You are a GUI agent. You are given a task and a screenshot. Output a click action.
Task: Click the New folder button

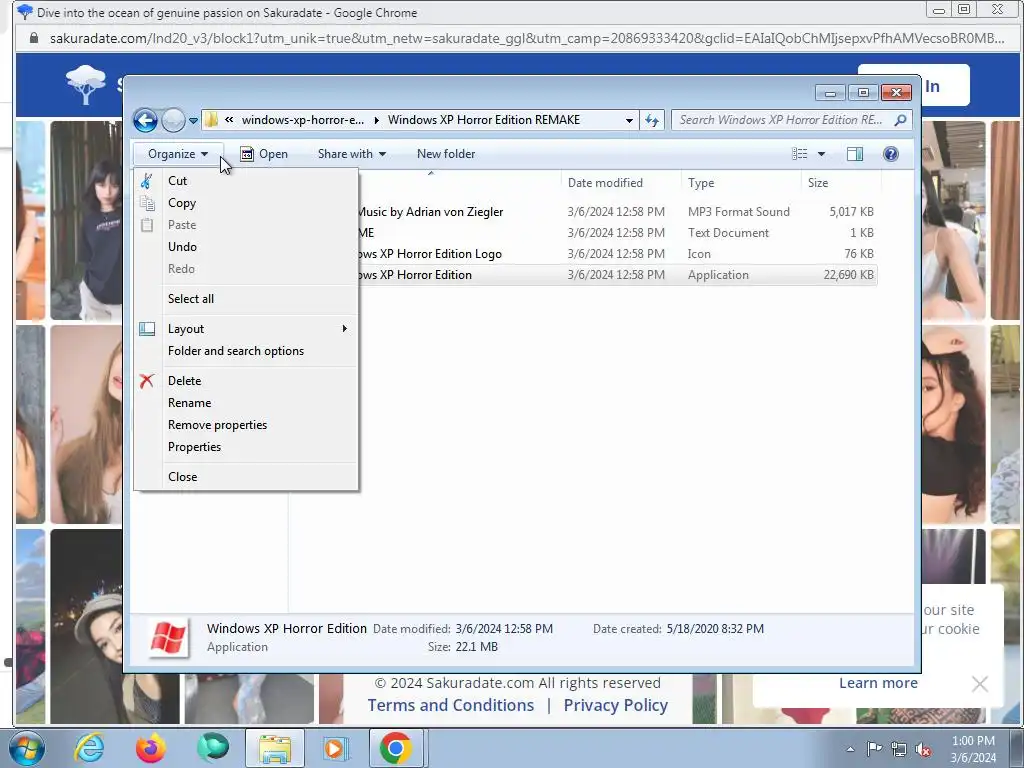[x=446, y=154]
